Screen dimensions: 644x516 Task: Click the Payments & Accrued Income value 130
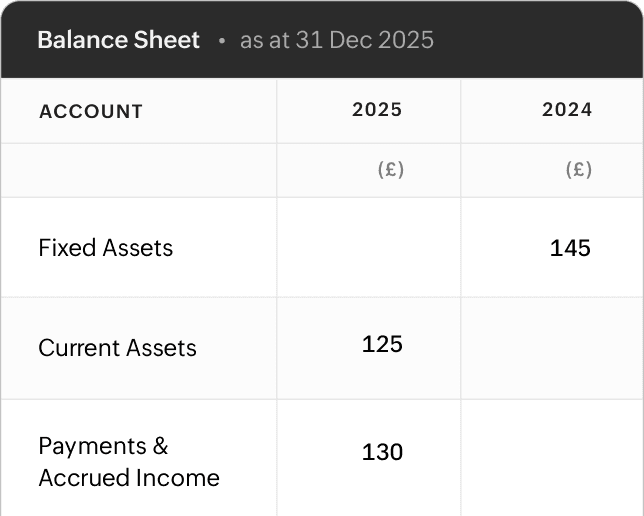coord(382,452)
